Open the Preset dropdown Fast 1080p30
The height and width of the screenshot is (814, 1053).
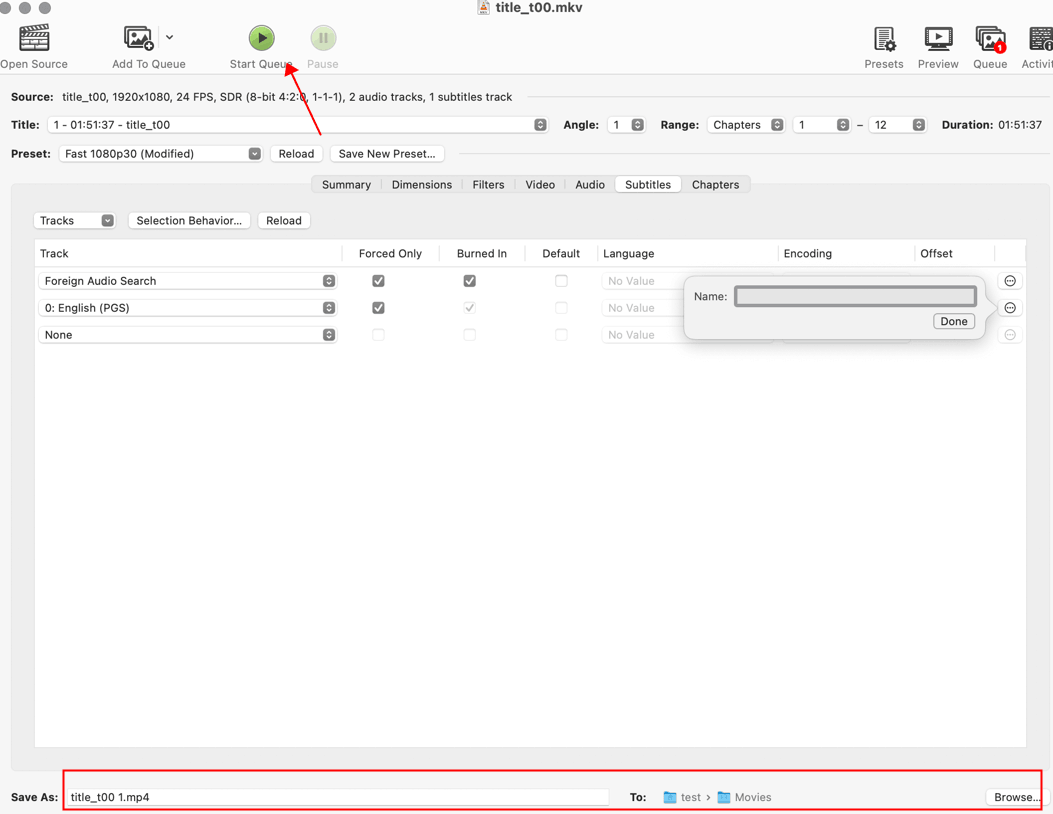tap(160, 154)
